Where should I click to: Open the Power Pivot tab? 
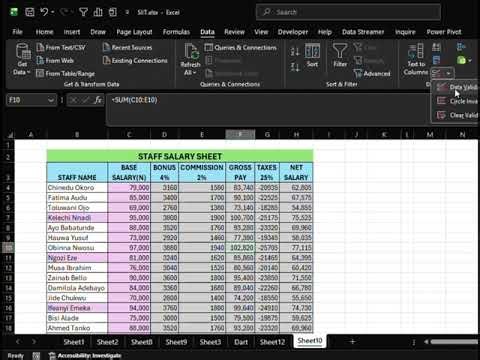tap(444, 32)
